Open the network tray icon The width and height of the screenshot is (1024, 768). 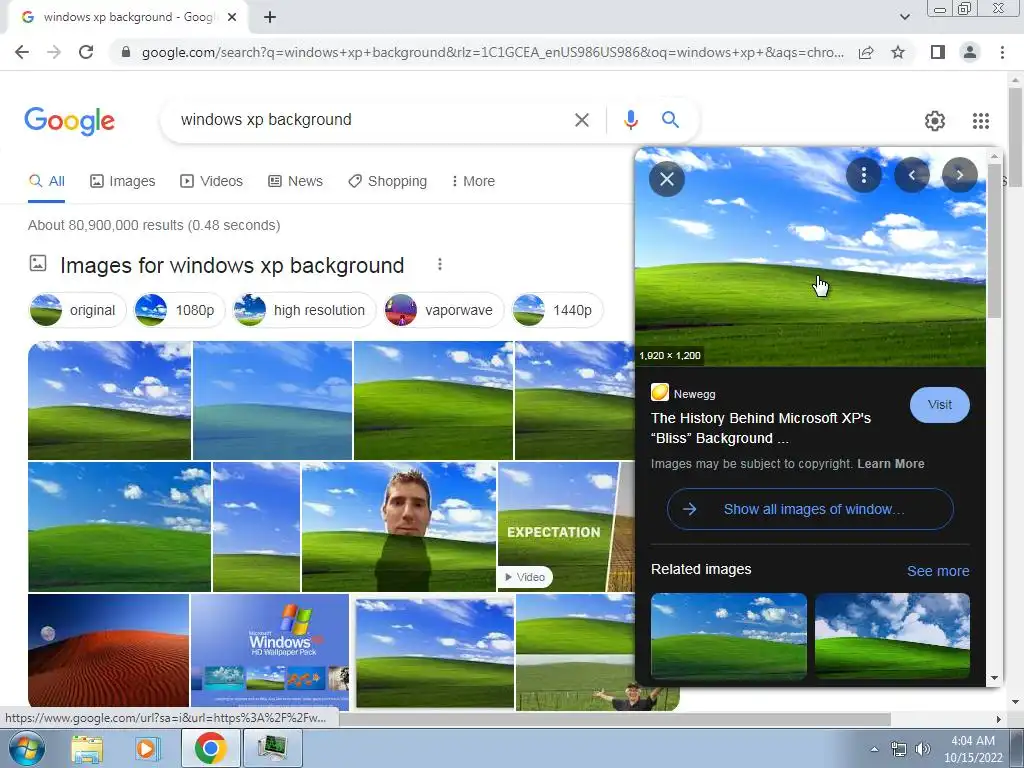point(899,749)
